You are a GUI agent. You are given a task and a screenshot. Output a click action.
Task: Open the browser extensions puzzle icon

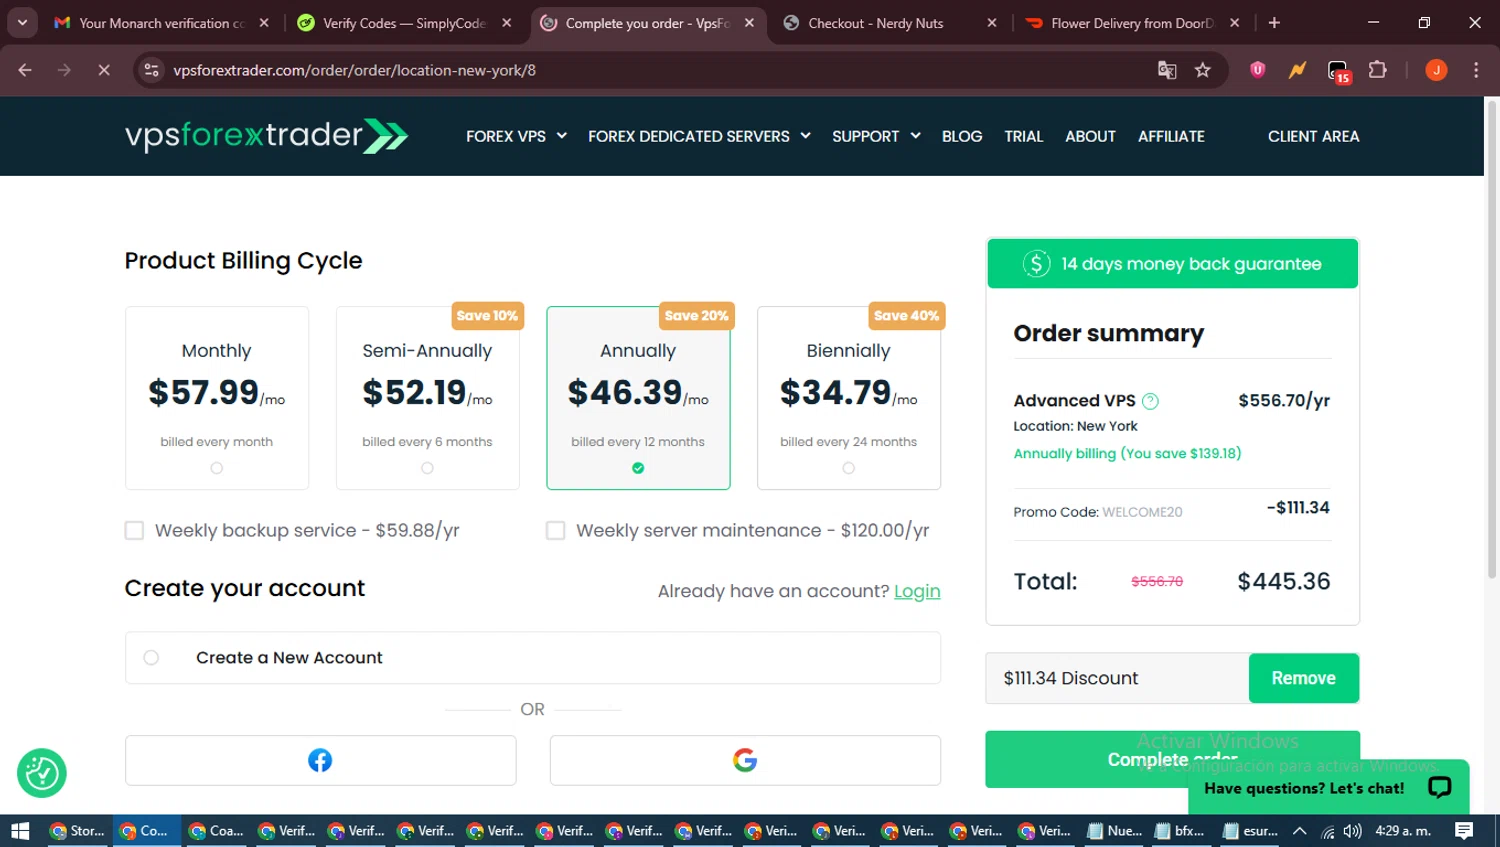[1378, 70]
